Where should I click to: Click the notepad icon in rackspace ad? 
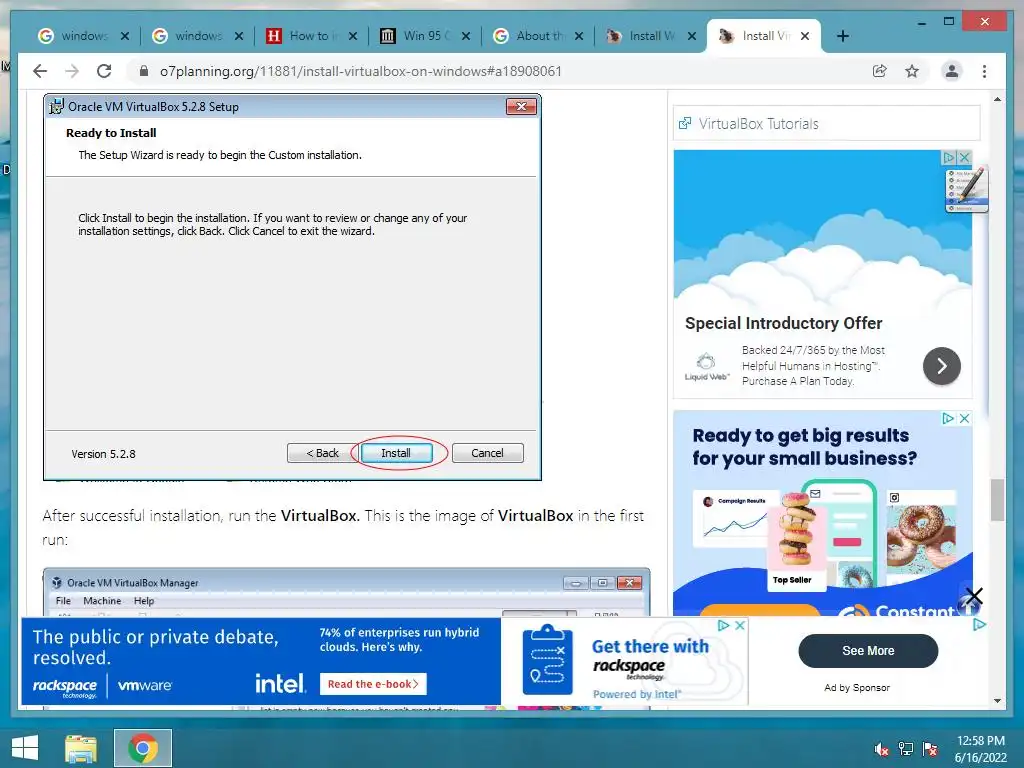pyautogui.click(x=547, y=660)
